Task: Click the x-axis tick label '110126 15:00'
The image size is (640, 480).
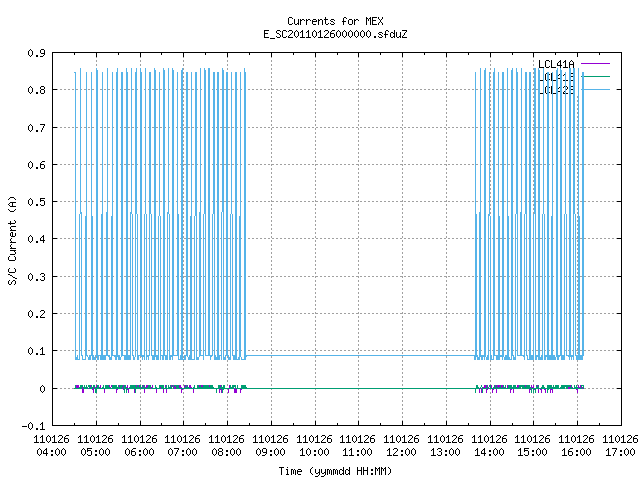Action: click(x=532, y=446)
